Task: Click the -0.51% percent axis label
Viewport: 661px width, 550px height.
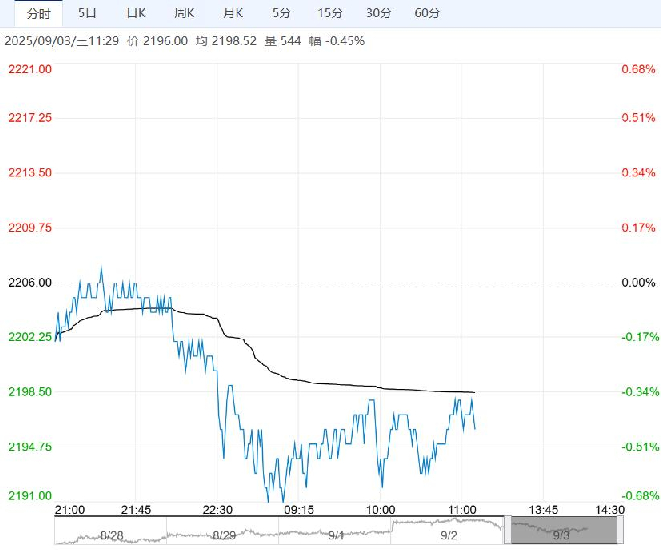Action: coord(640,446)
